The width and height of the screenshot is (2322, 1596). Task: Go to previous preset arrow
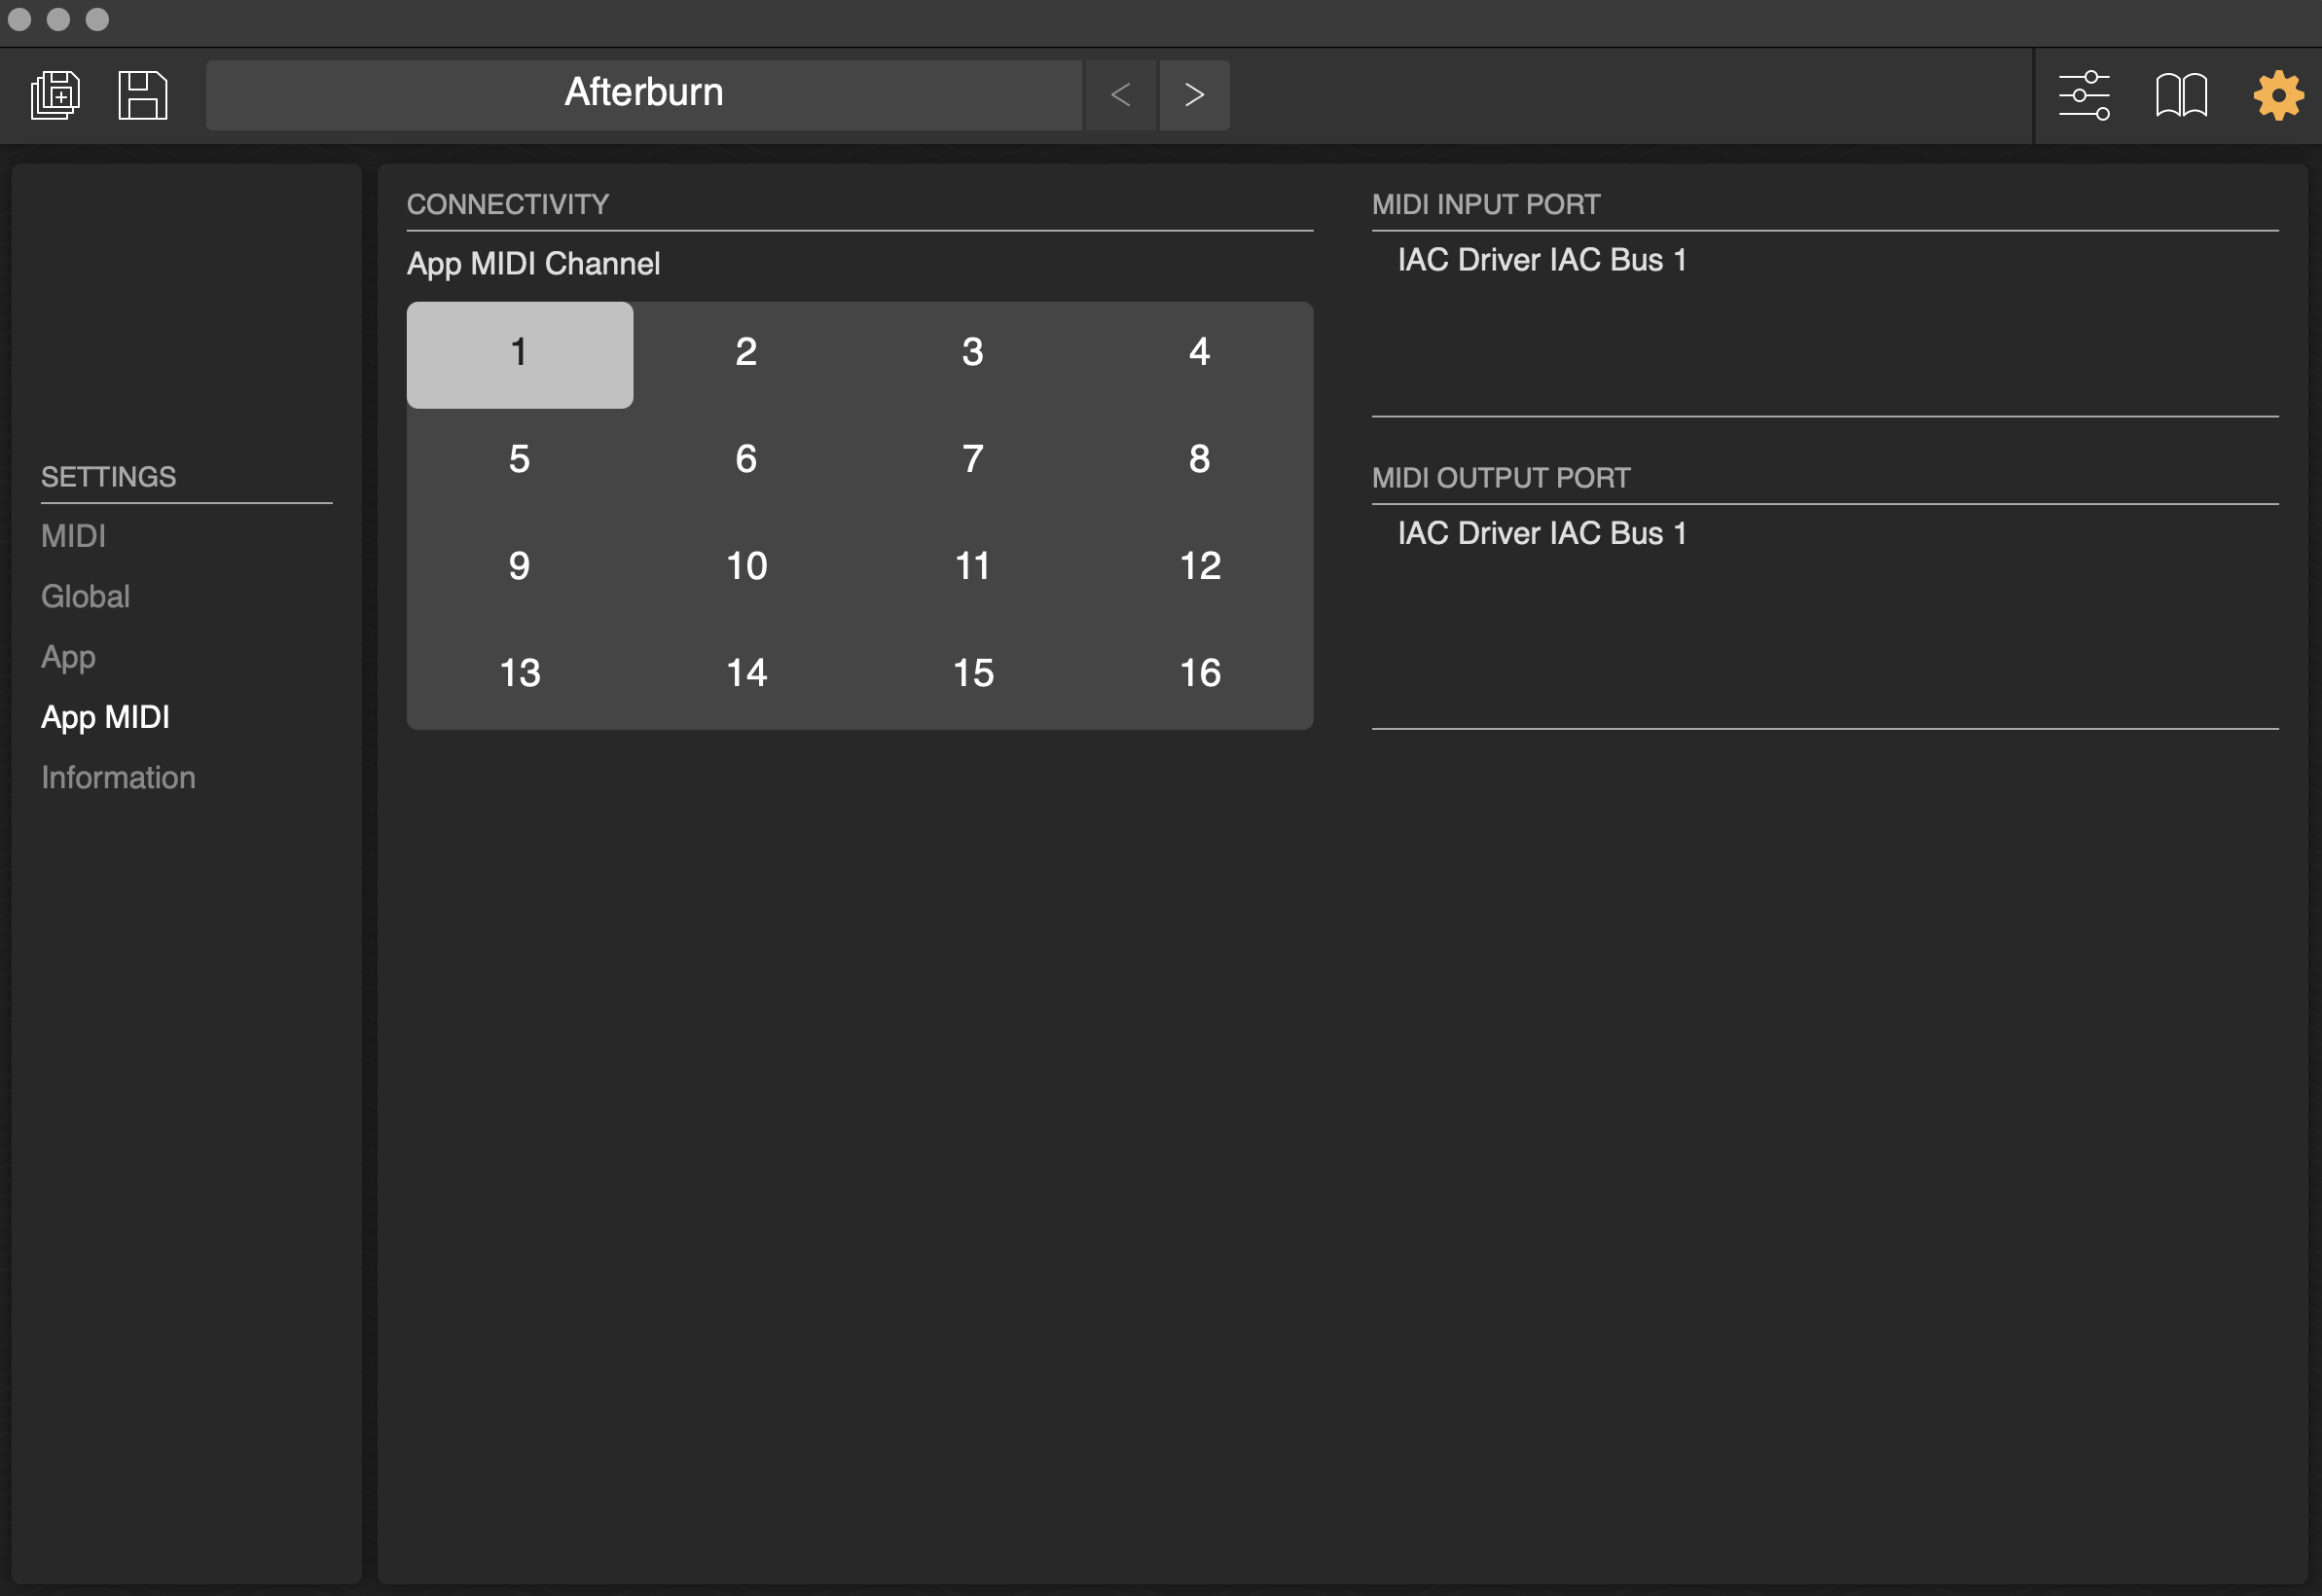tap(1120, 95)
